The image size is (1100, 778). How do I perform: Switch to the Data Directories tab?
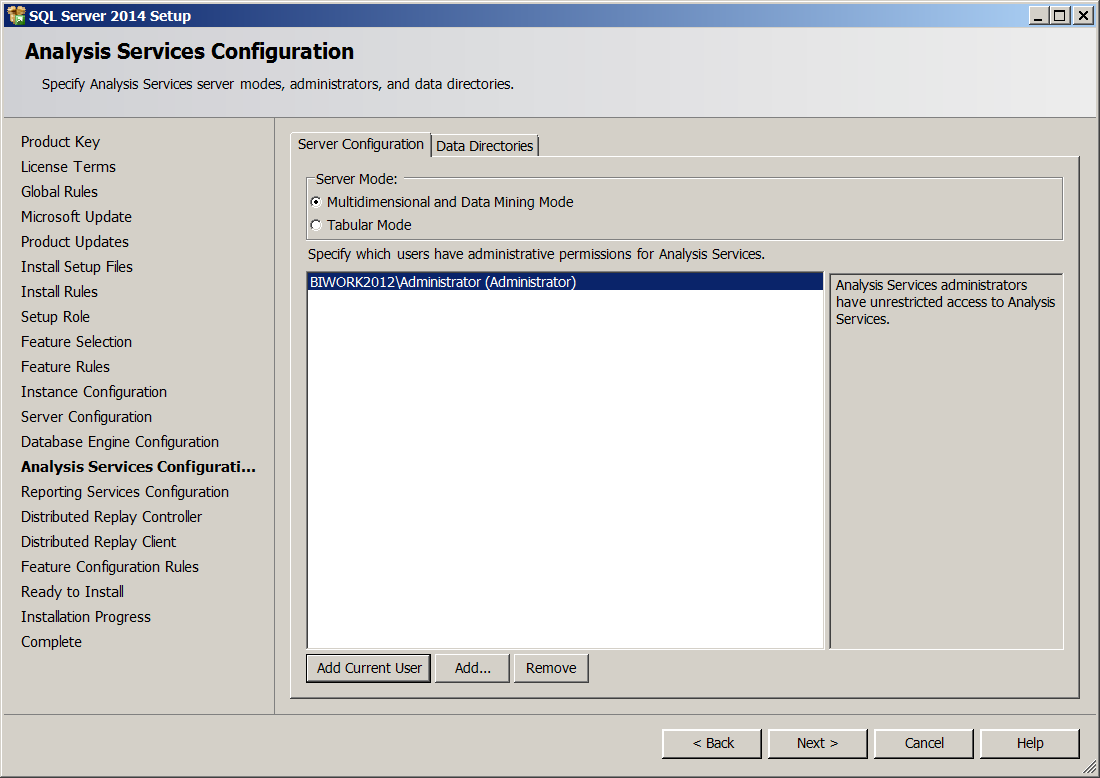tap(485, 146)
